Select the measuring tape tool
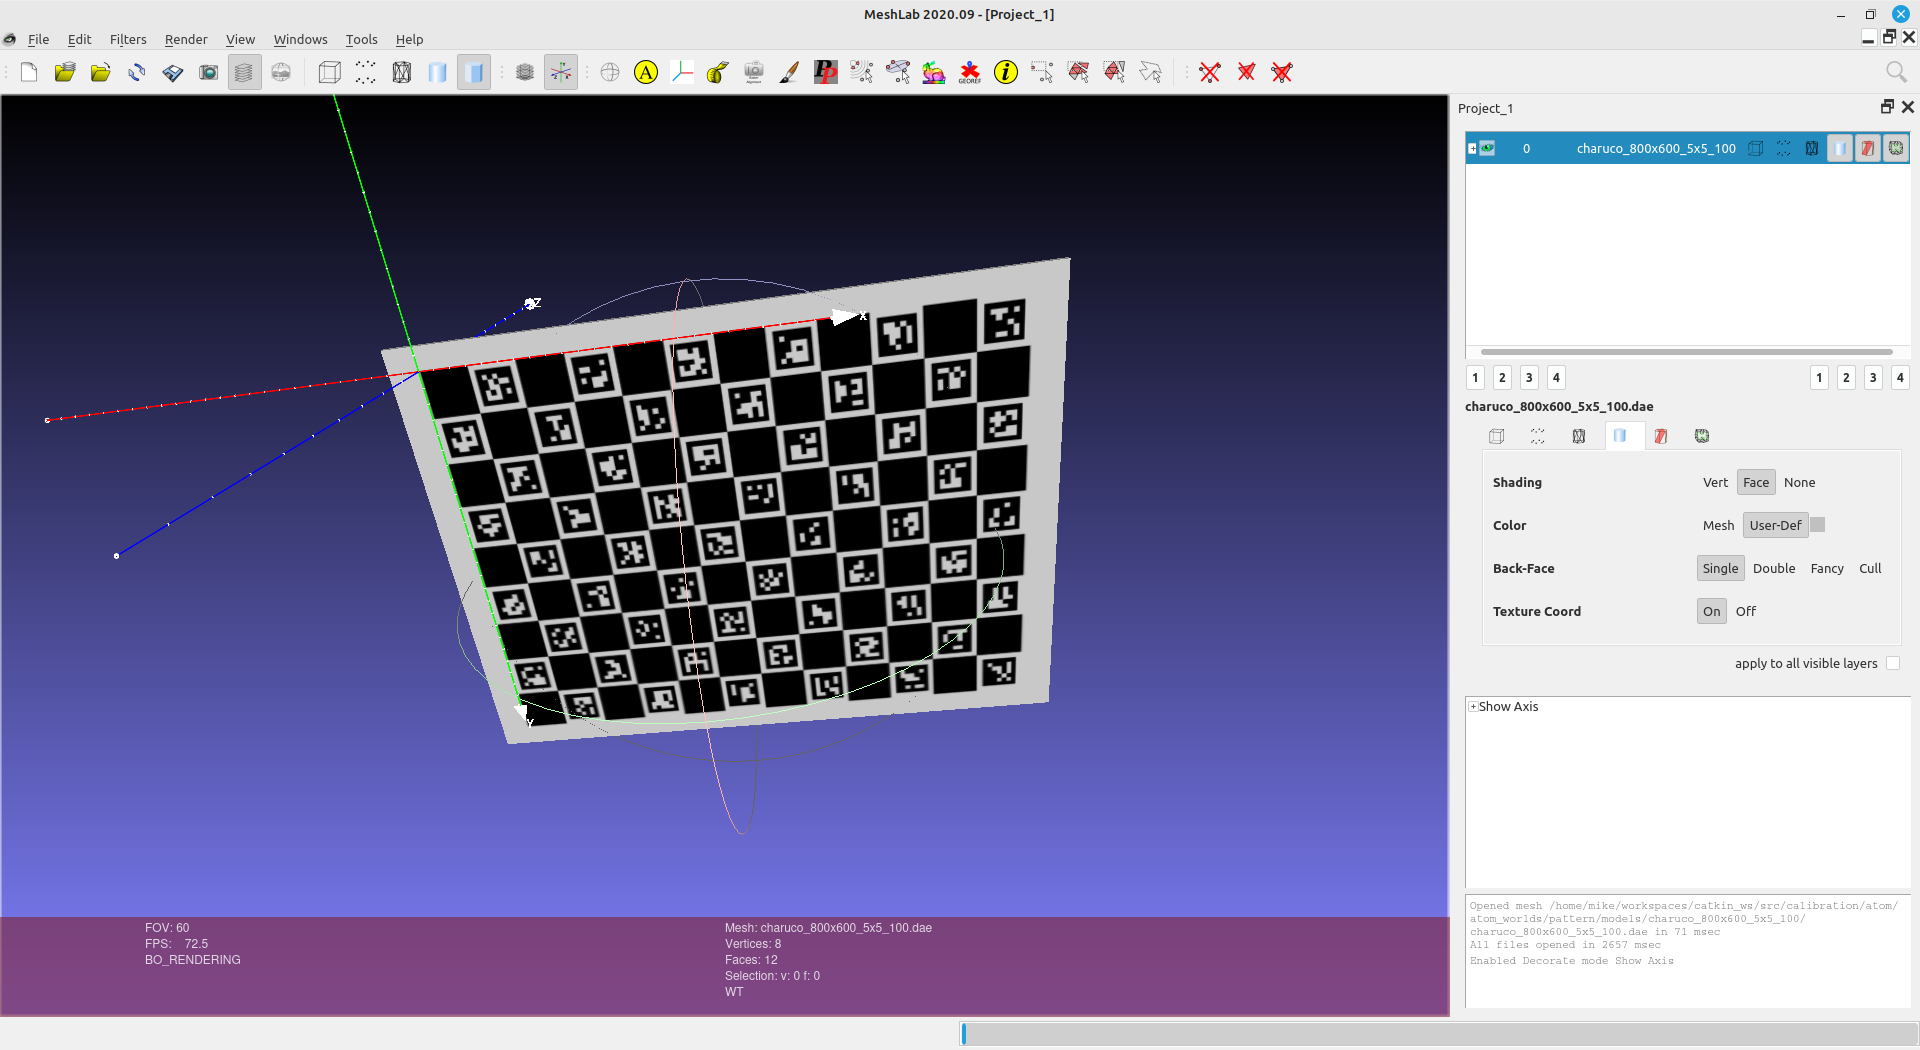 coord(717,72)
